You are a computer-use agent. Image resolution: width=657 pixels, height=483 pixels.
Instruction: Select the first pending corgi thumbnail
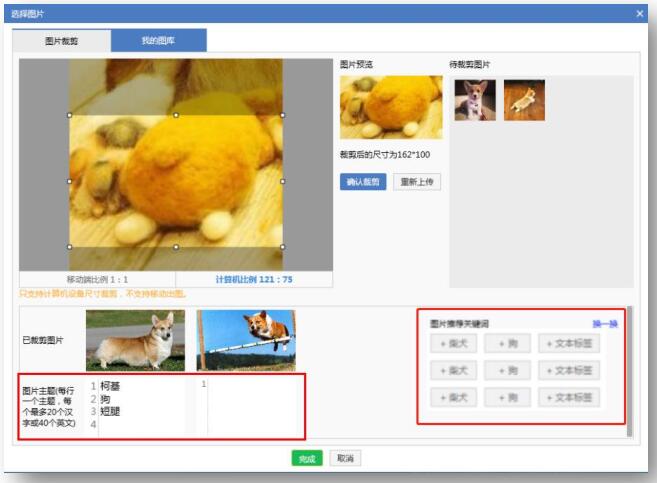tap(475, 100)
